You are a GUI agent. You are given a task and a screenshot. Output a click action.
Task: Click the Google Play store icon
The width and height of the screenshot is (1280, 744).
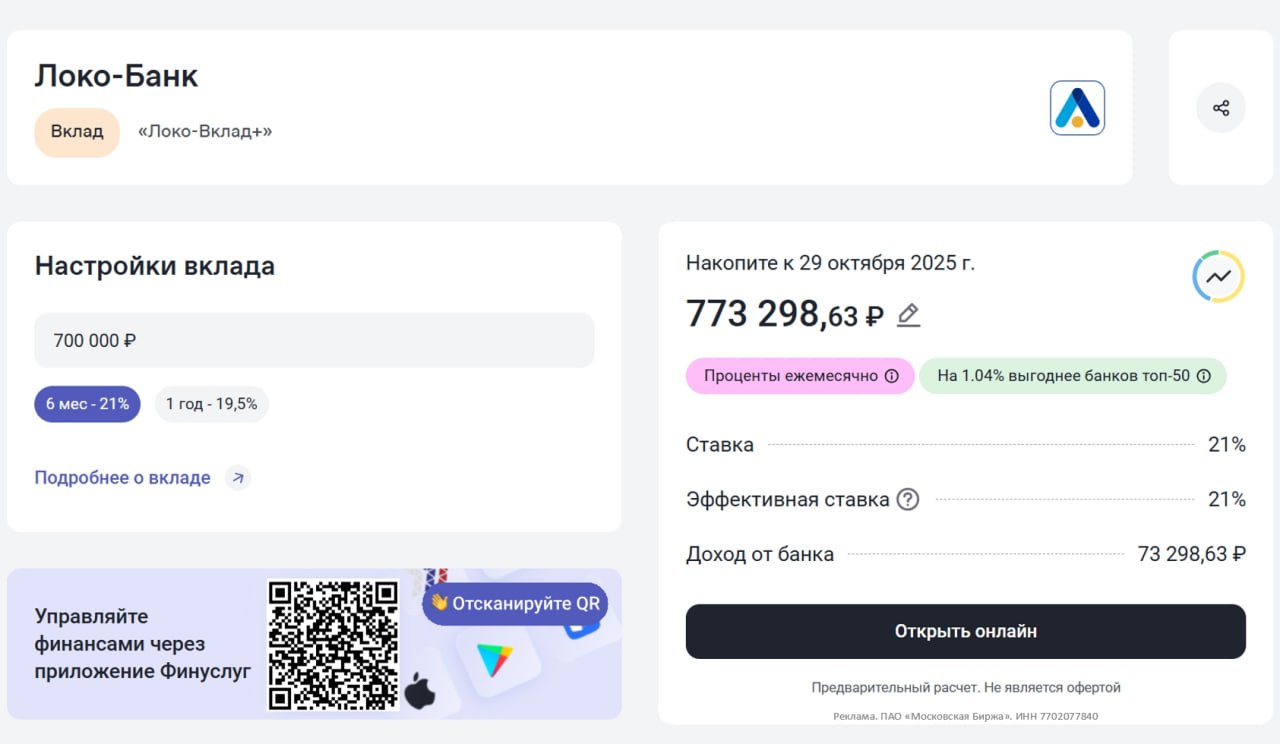(493, 660)
